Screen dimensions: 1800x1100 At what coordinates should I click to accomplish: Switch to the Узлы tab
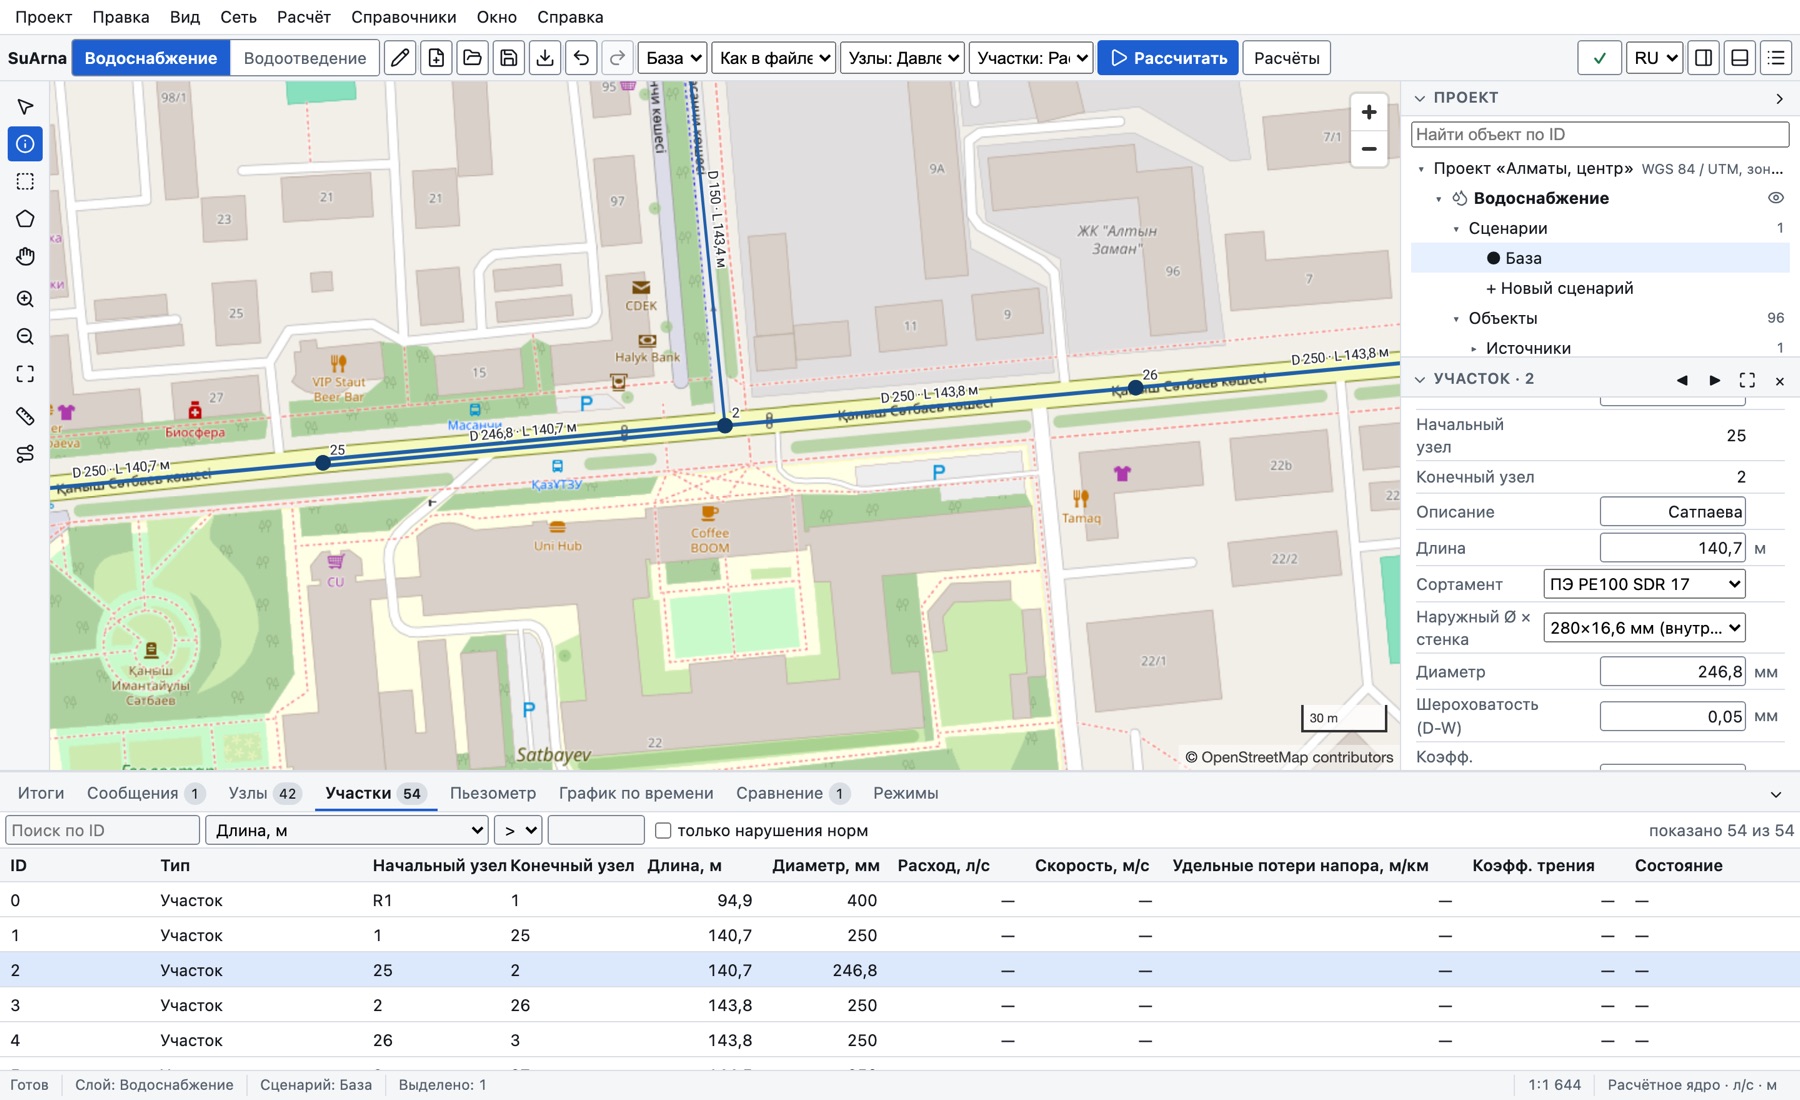pyautogui.click(x=263, y=793)
